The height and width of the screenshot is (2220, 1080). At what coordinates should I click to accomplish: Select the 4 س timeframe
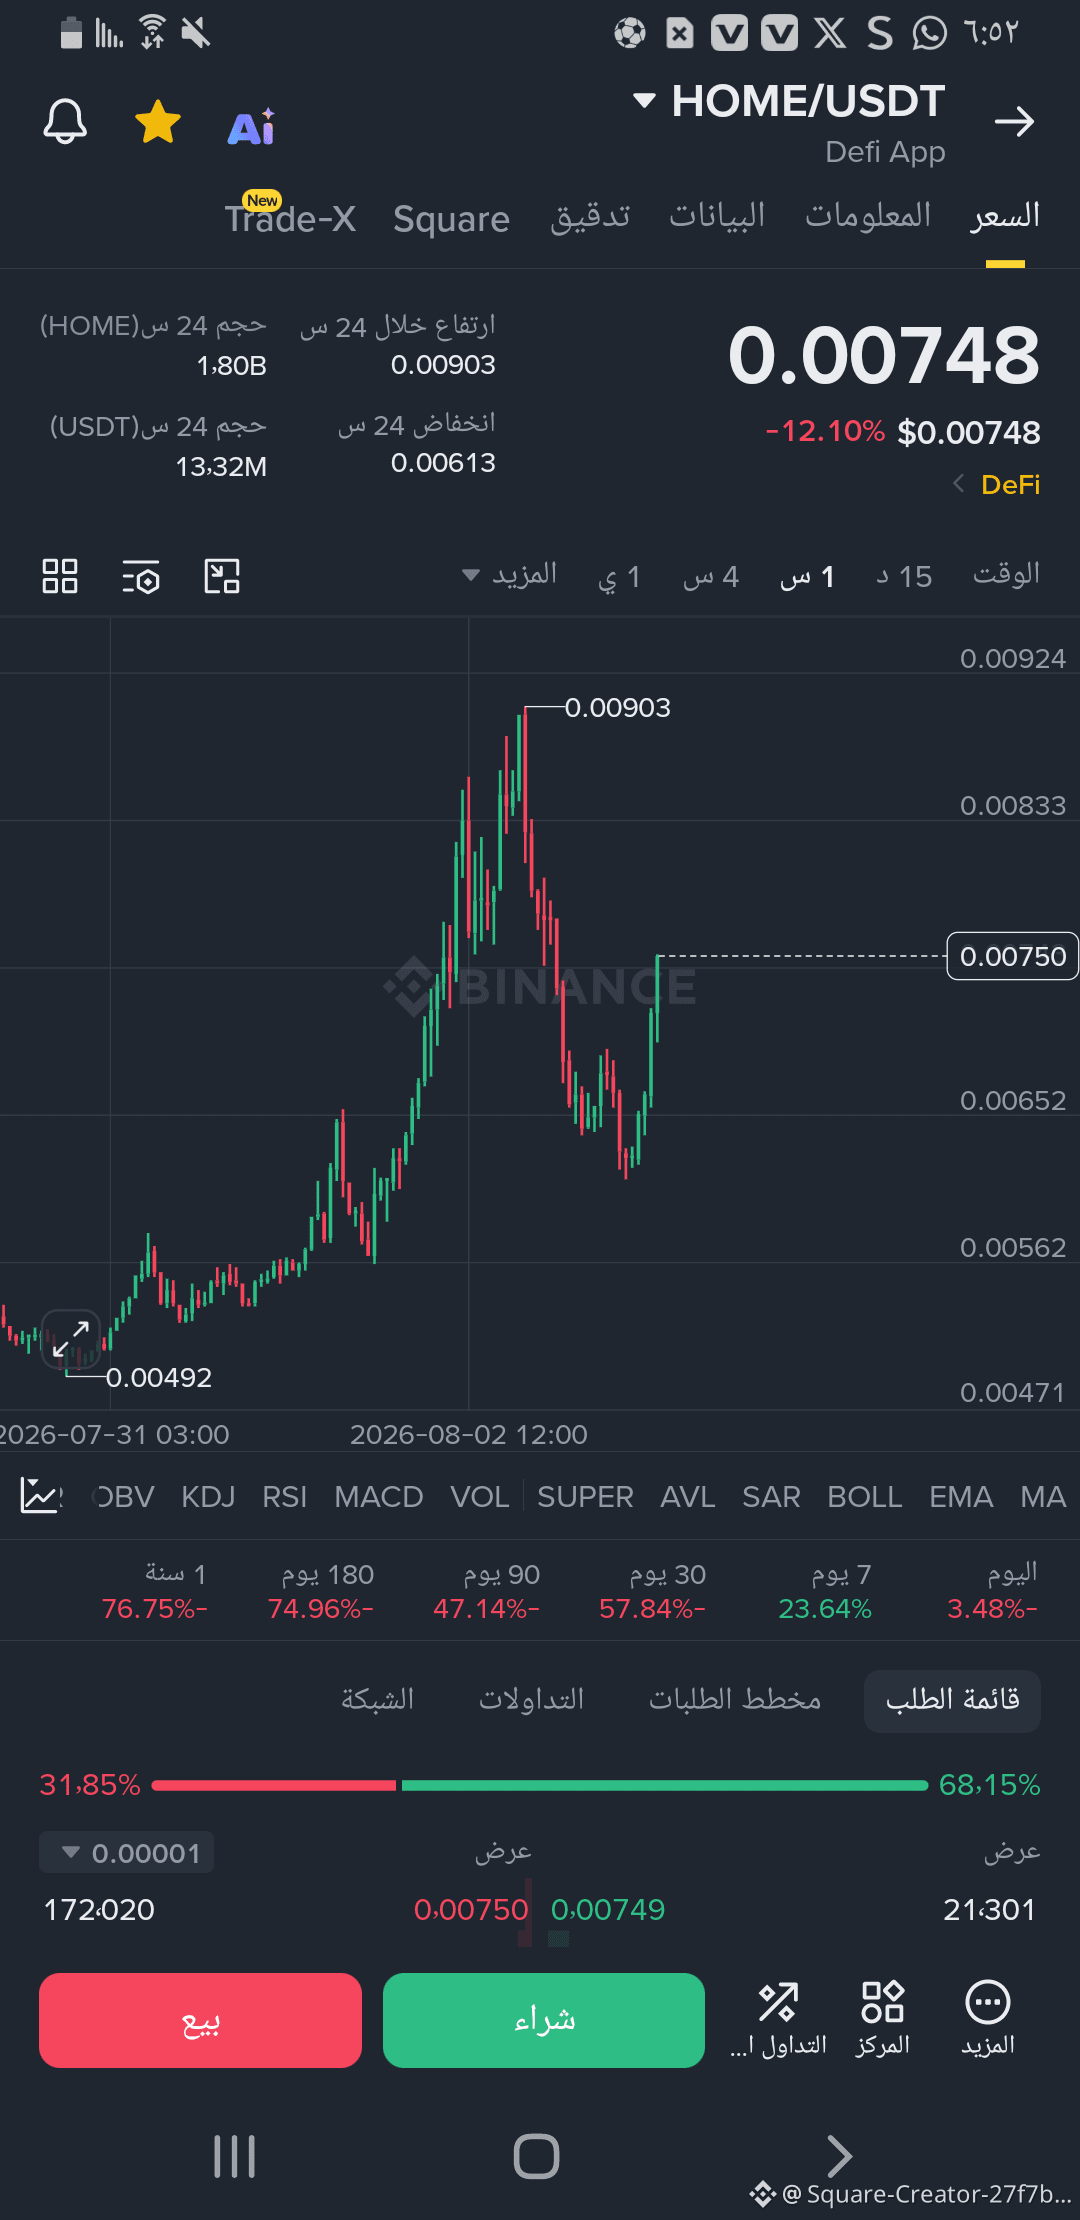click(x=711, y=577)
